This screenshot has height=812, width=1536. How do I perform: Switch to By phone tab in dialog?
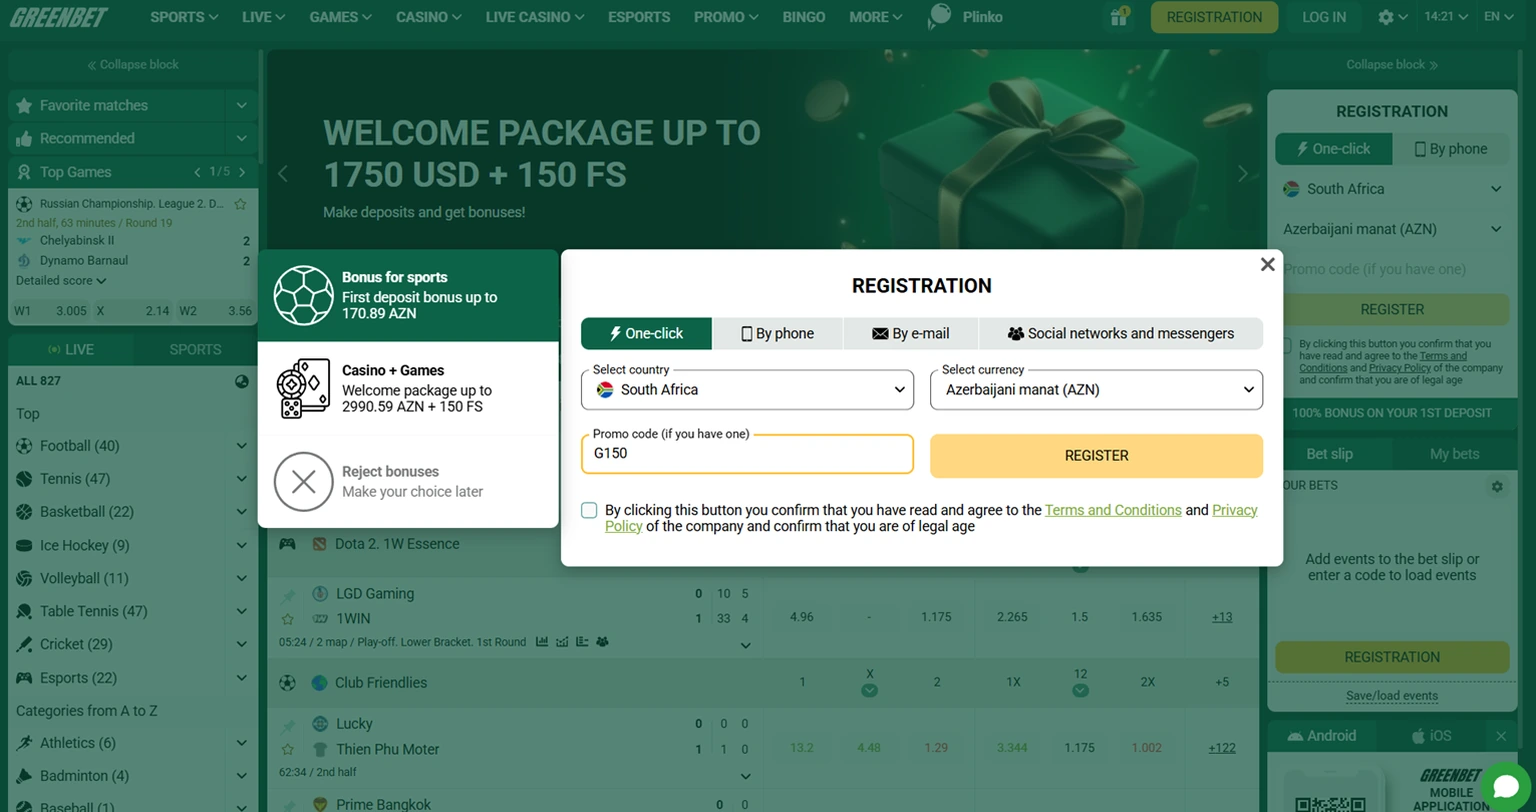tap(777, 334)
